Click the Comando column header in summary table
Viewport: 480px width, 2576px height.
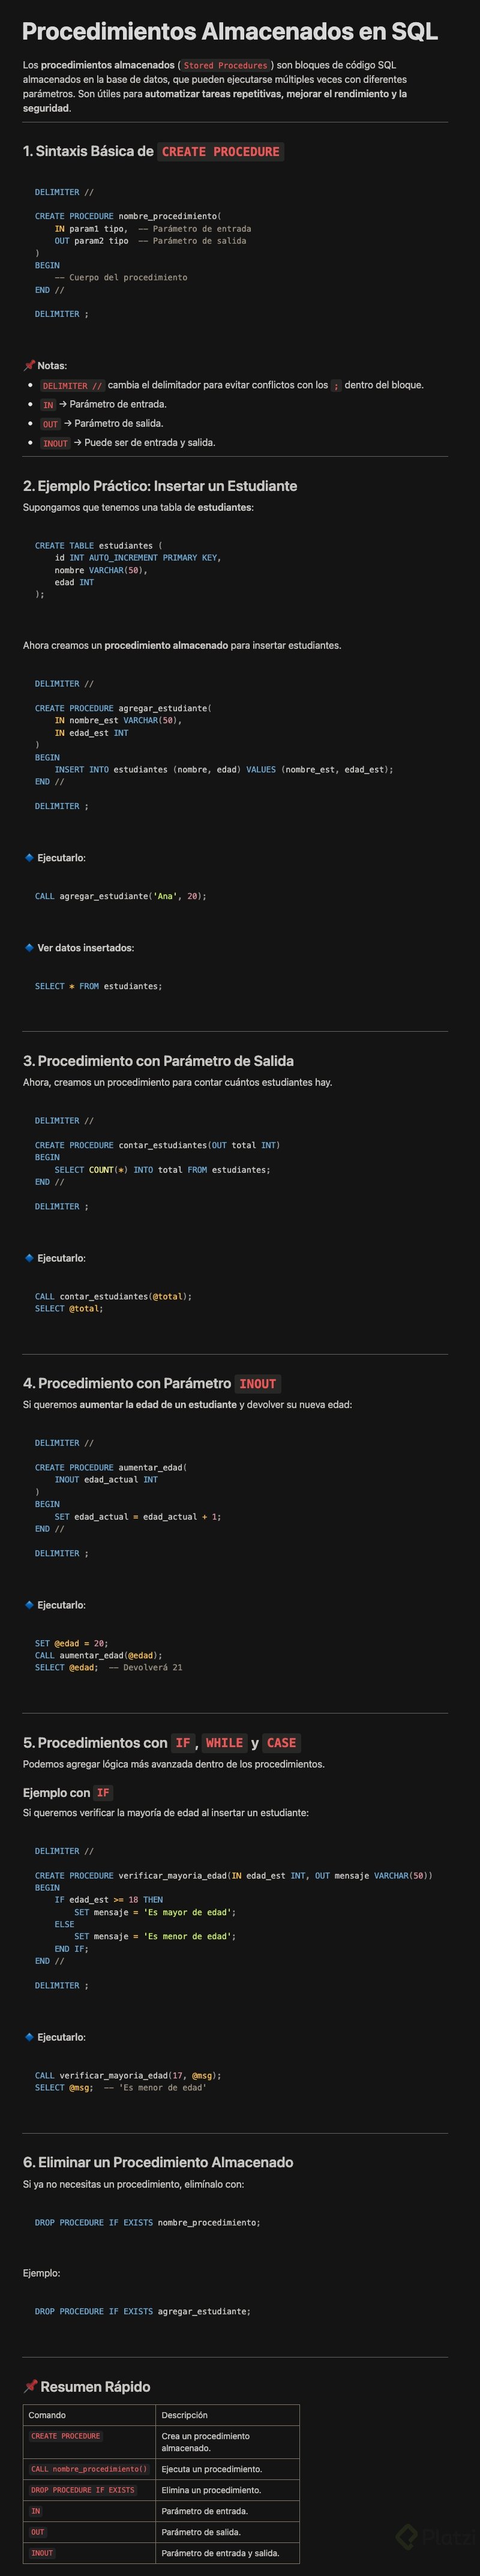(x=47, y=2415)
